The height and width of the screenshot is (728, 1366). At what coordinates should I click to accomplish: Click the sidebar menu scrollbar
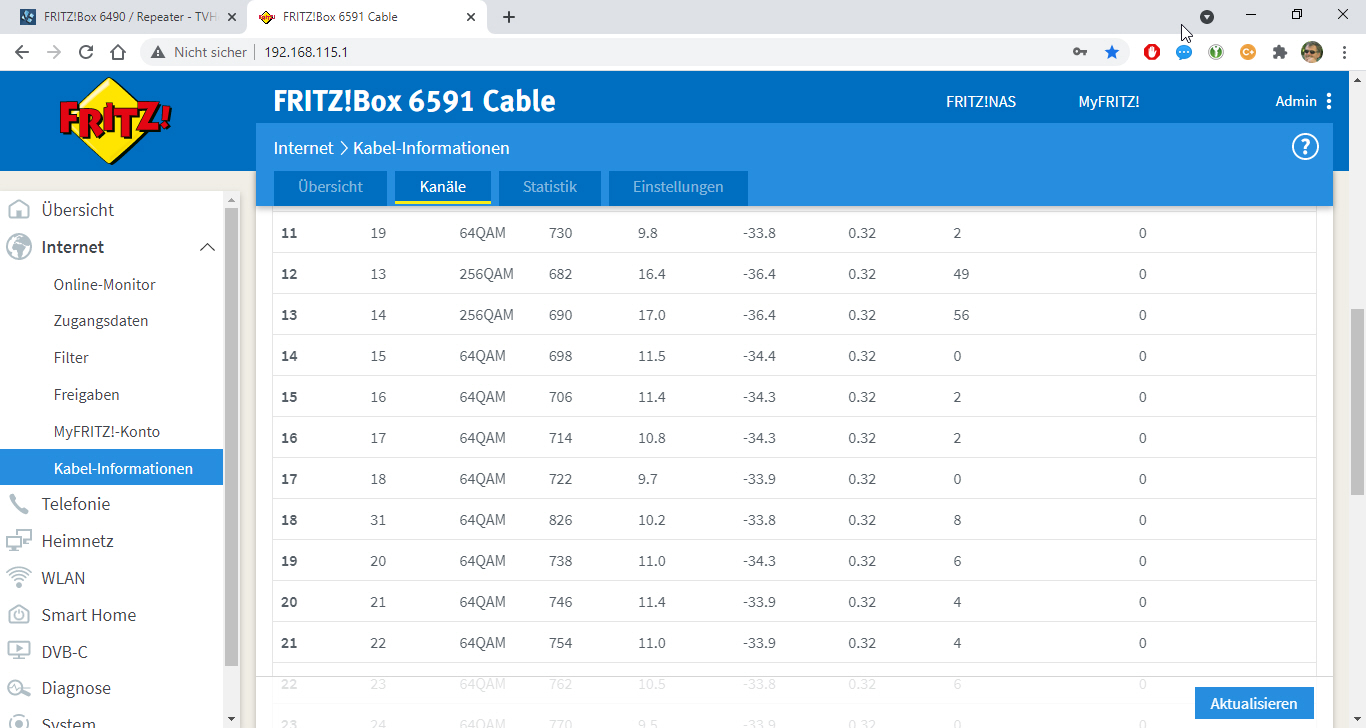tap(231, 437)
